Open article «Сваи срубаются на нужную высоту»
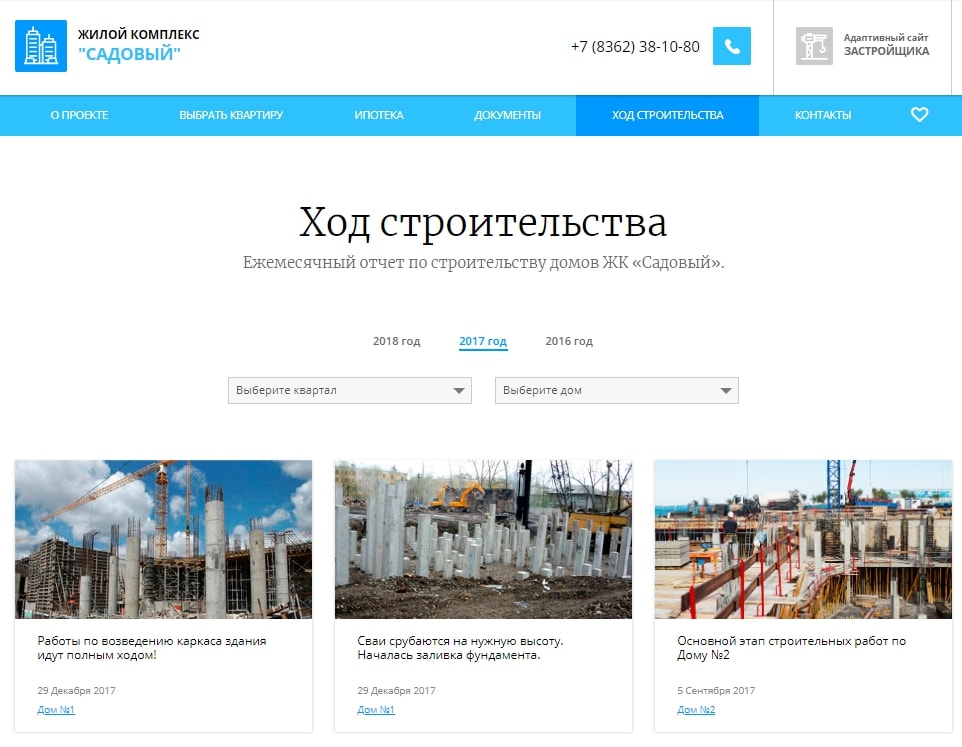This screenshot has height=747, width=962. [x=460, y=648]
